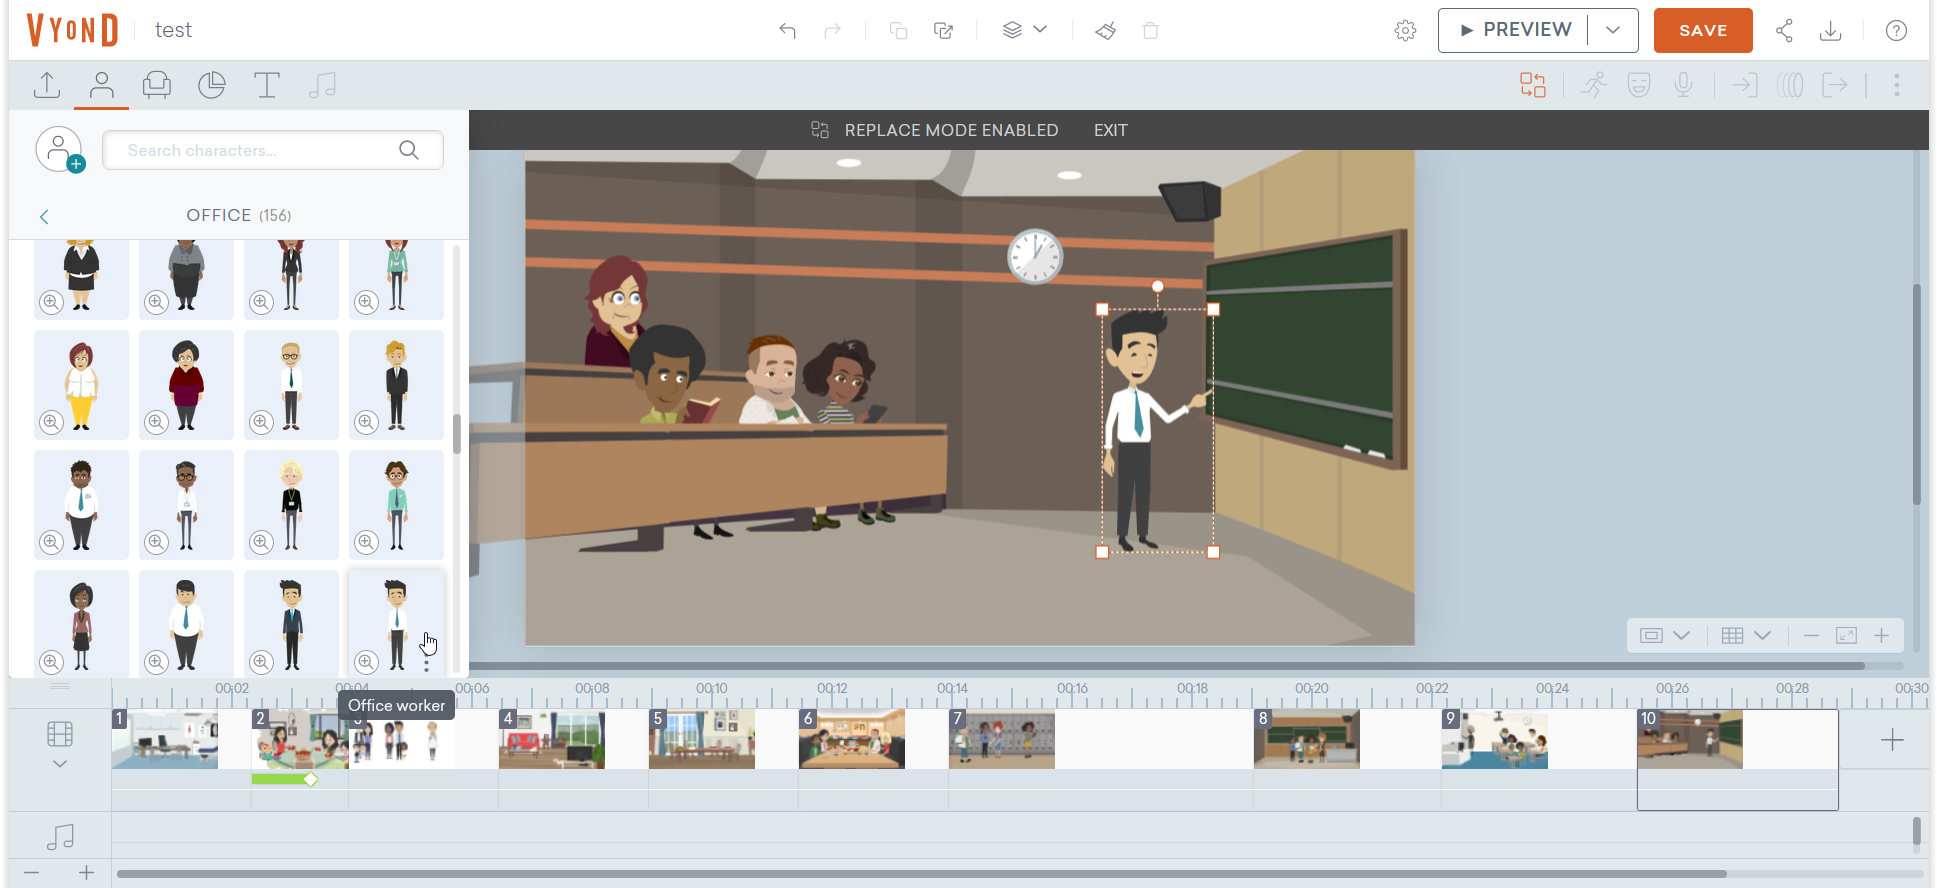Exit replace mode
Viewport: 1937px width, 888px height.
coord(1110,130)
